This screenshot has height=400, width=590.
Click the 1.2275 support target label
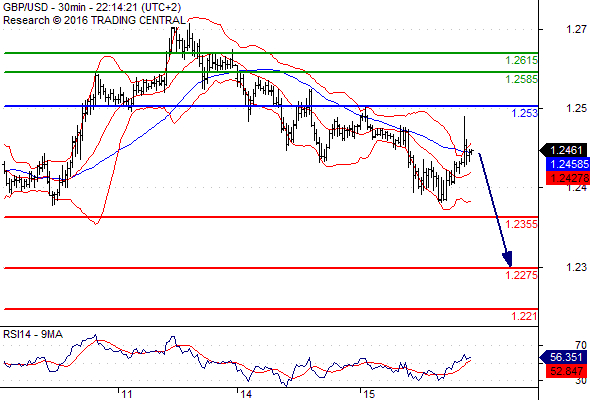pos(521,275)
